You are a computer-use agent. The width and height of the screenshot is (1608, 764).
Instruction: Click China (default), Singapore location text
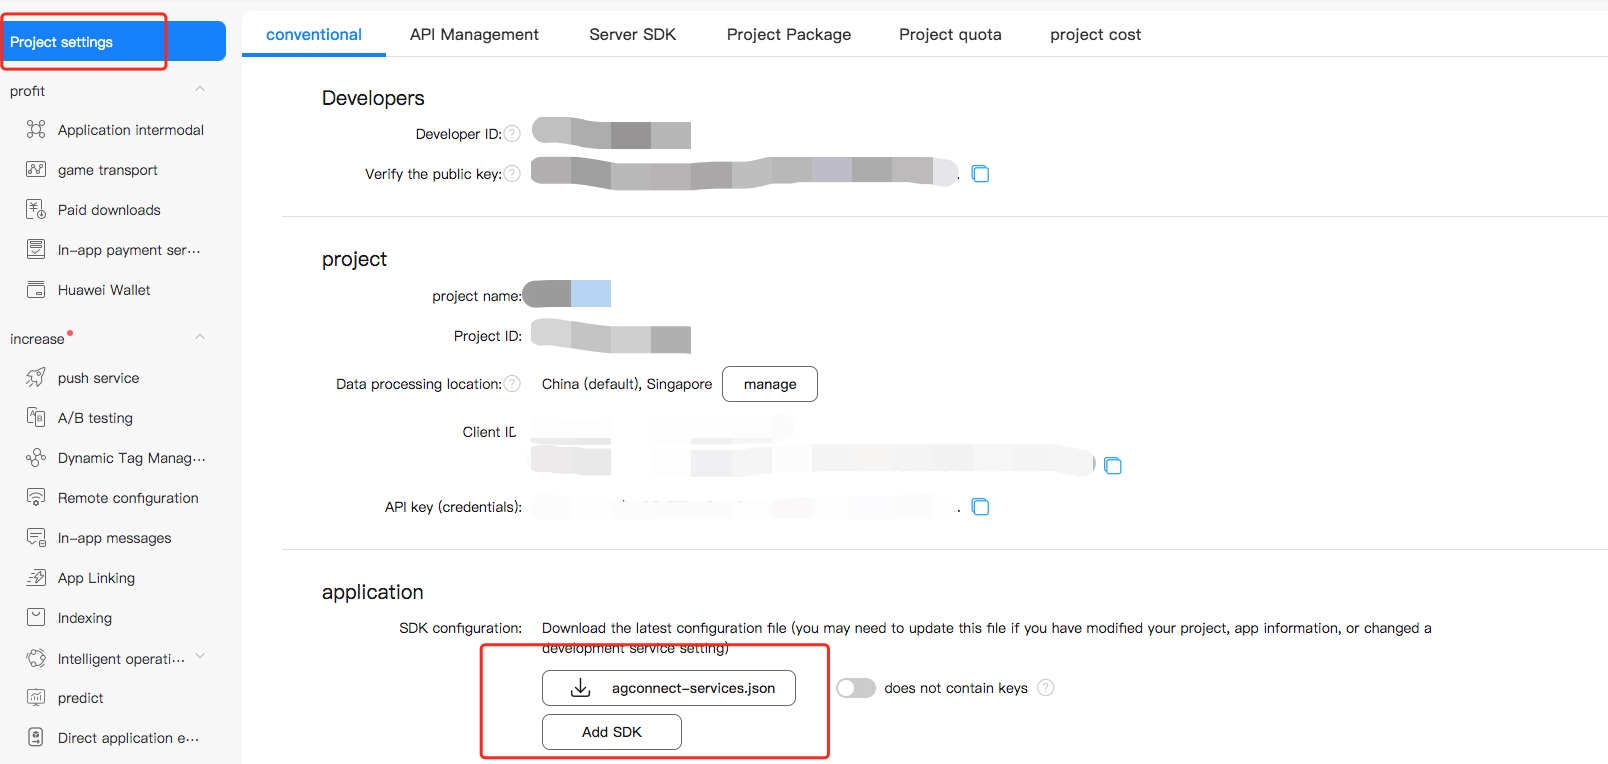(x=627, y=384)
